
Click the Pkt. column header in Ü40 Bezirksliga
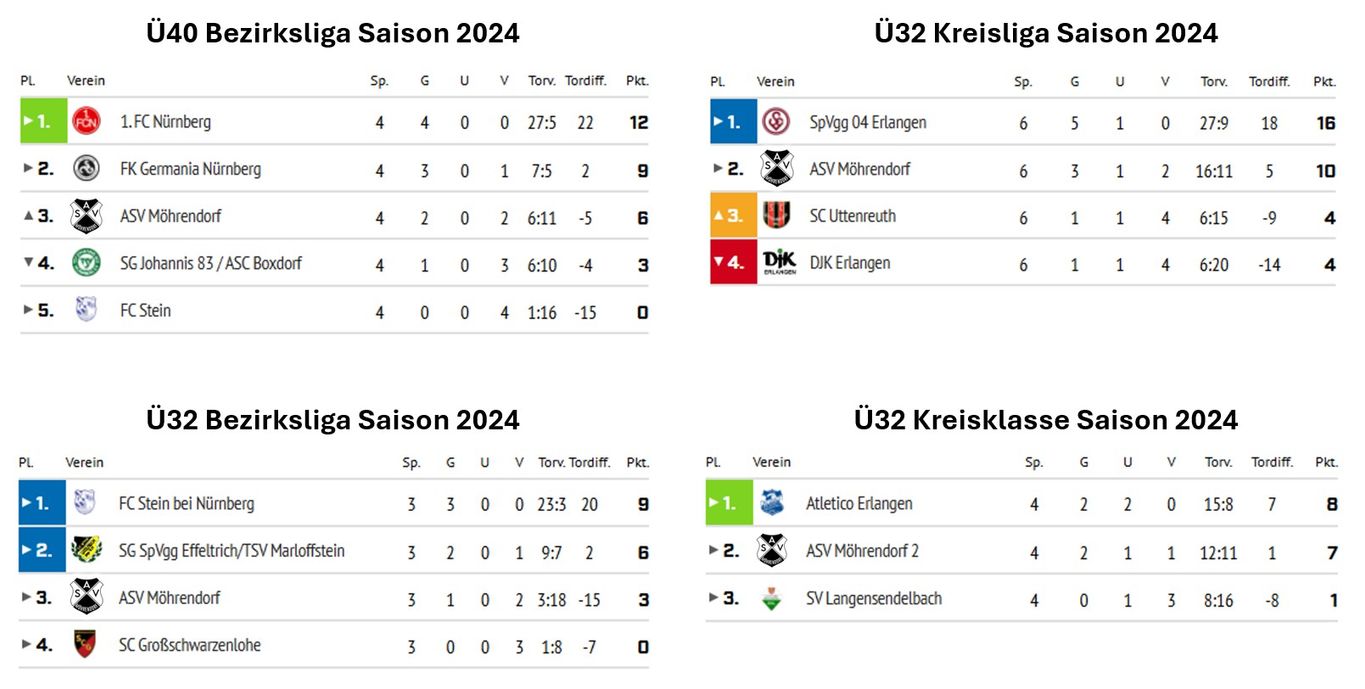(637, 81)
